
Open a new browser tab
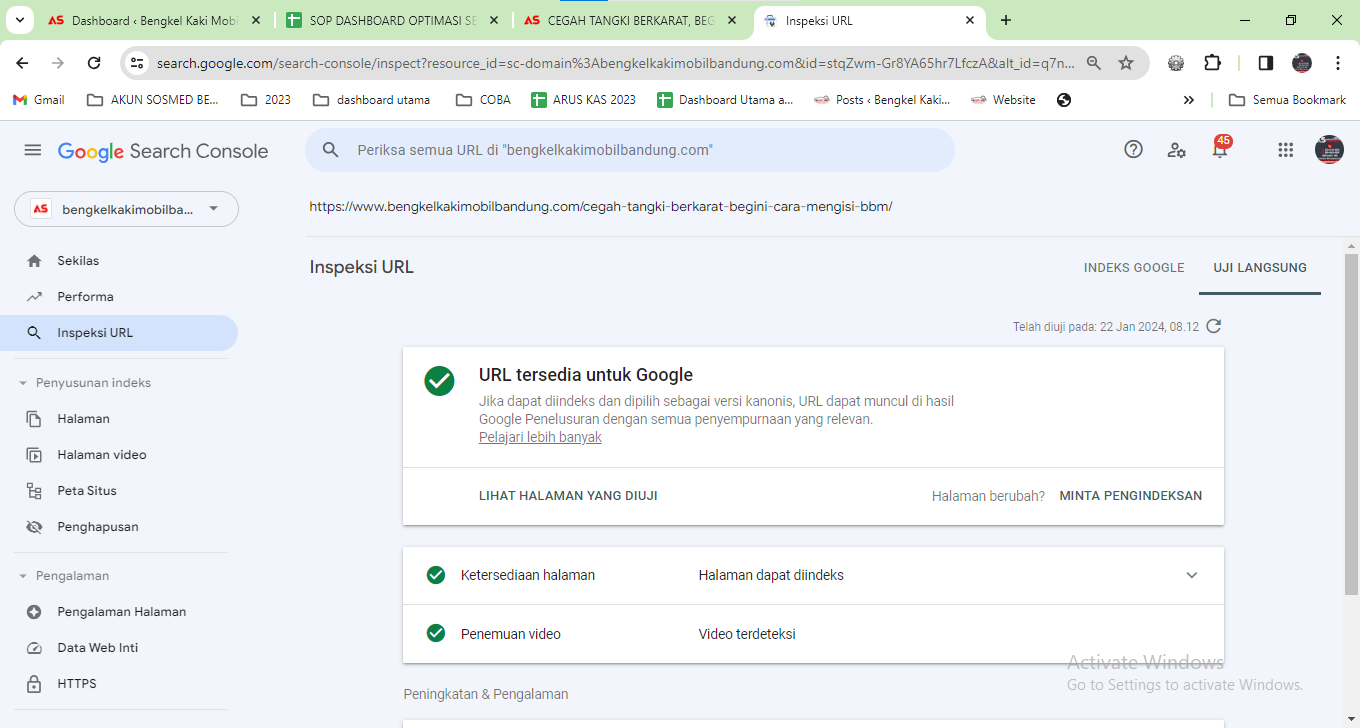tap(1006, 20)
